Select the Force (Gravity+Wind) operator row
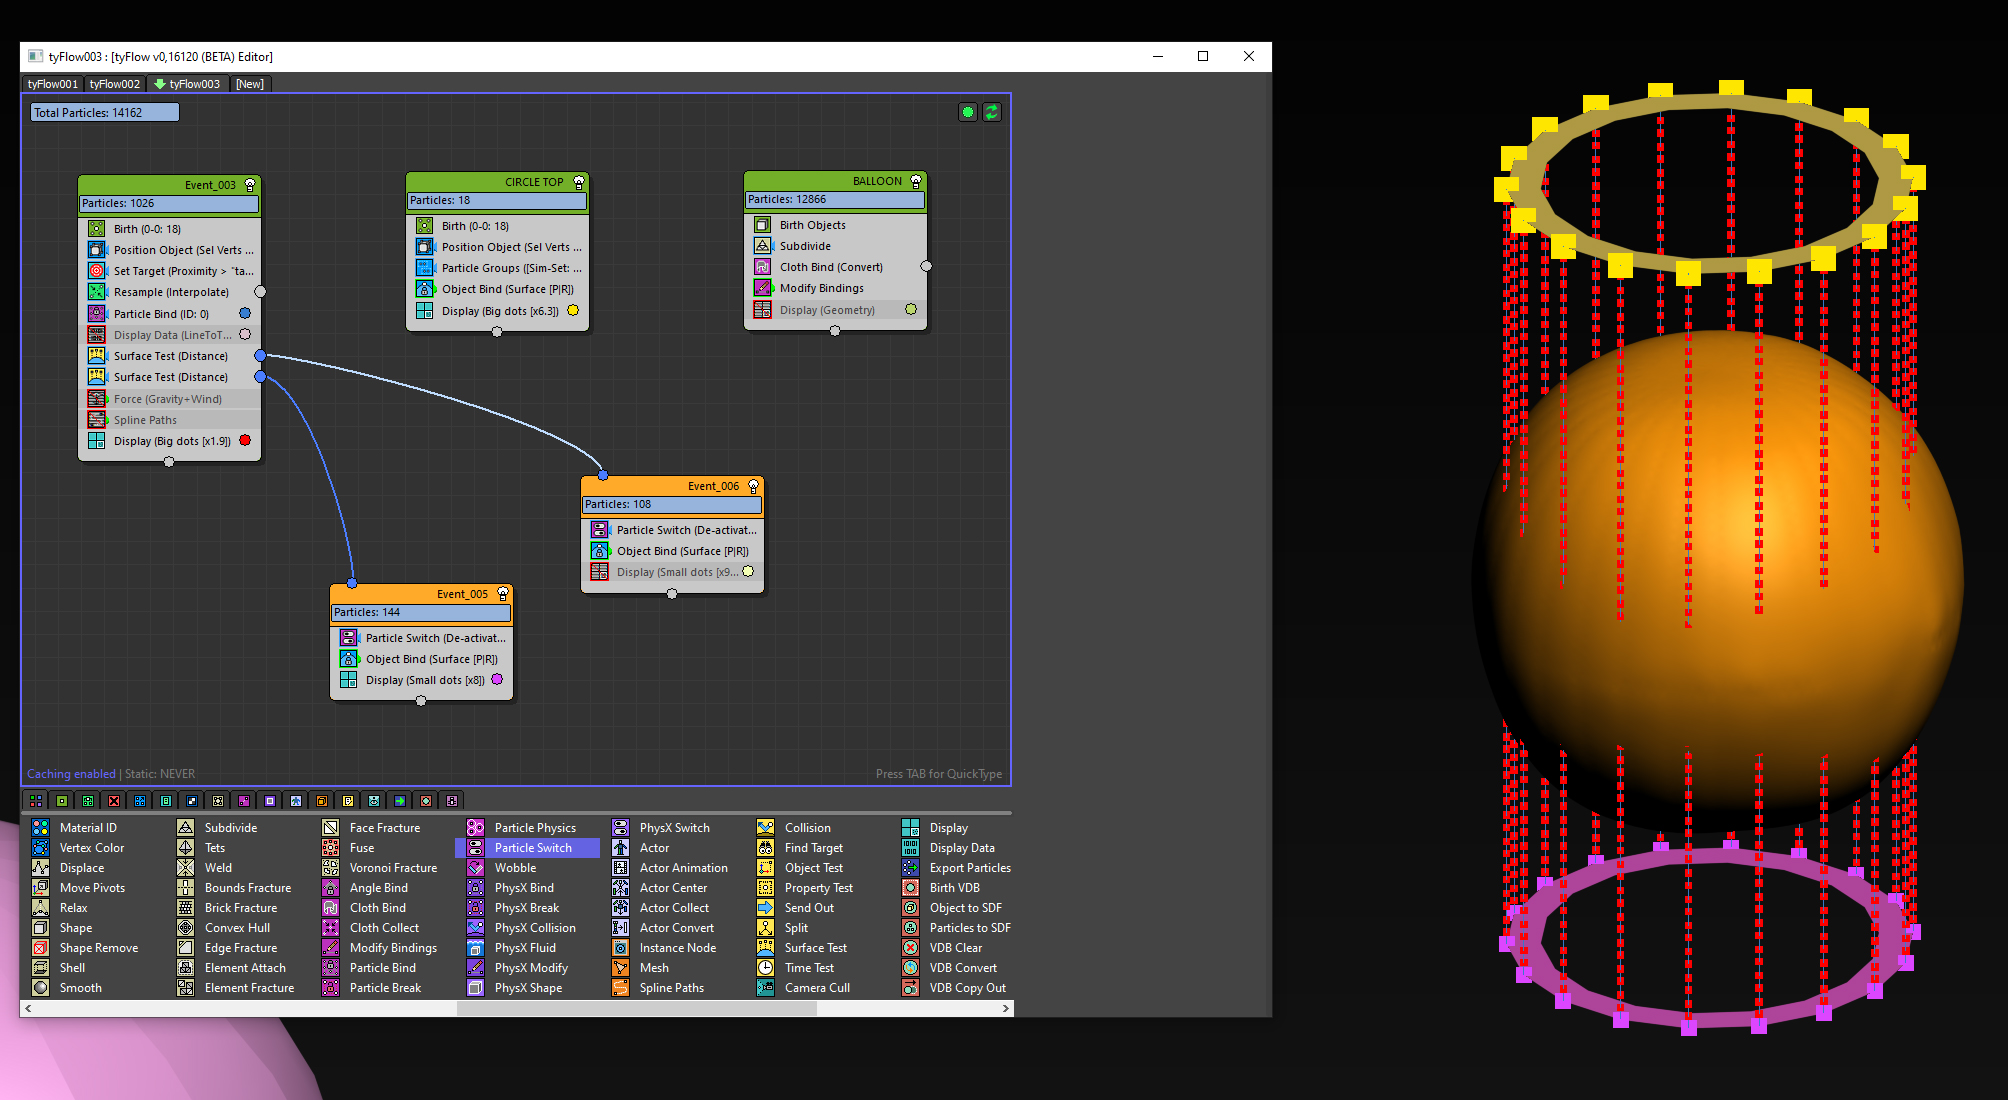The width and height of the screenshot is (2008, 1100). 167,399
